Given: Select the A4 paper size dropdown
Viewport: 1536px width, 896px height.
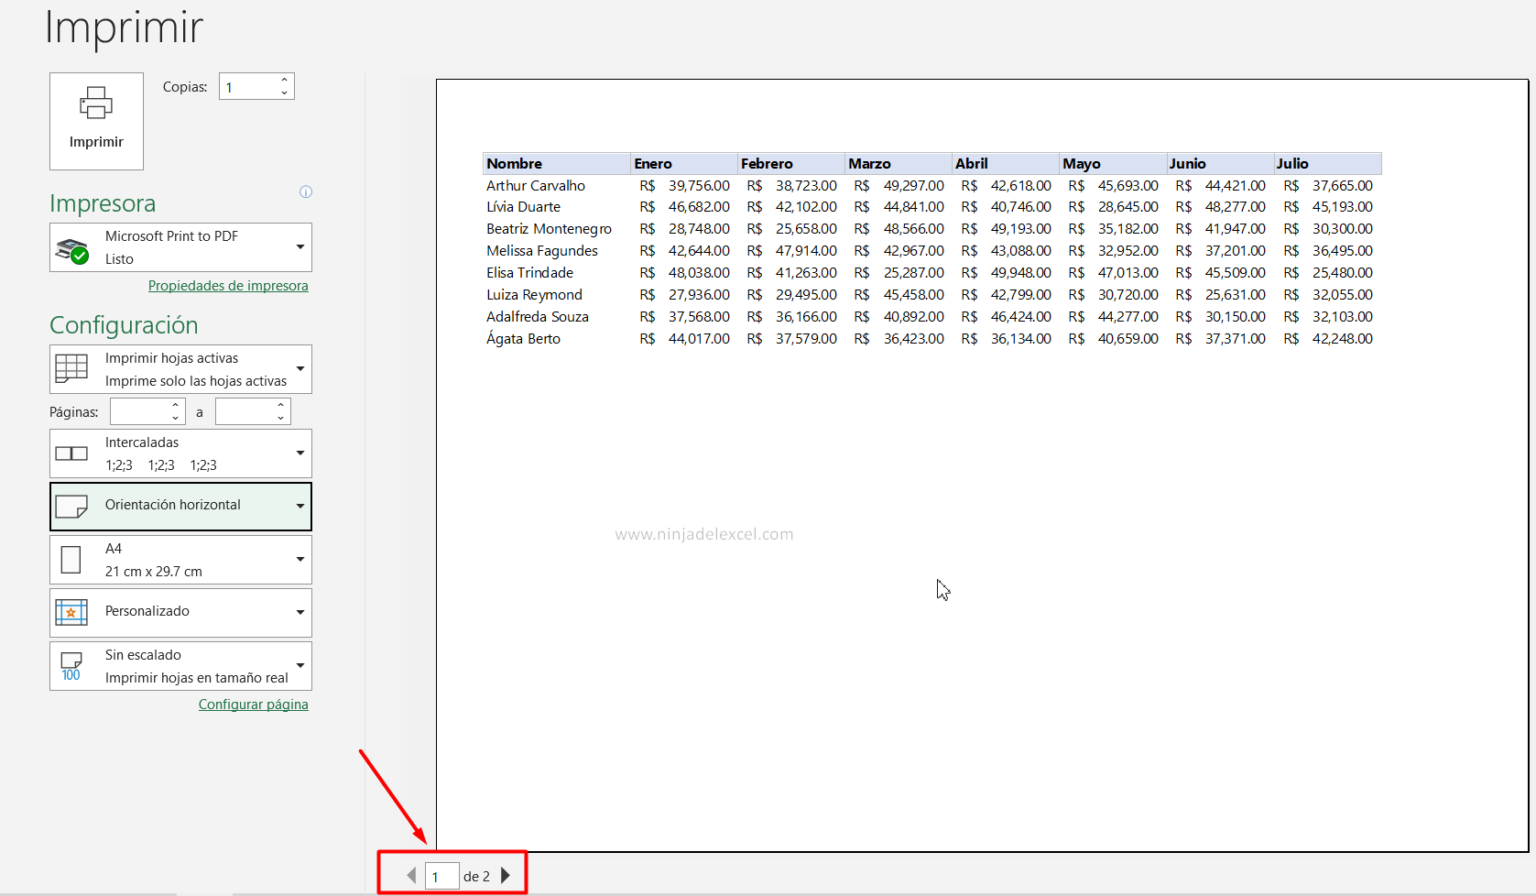Looking at the screenshot, I should pos(181,560).
